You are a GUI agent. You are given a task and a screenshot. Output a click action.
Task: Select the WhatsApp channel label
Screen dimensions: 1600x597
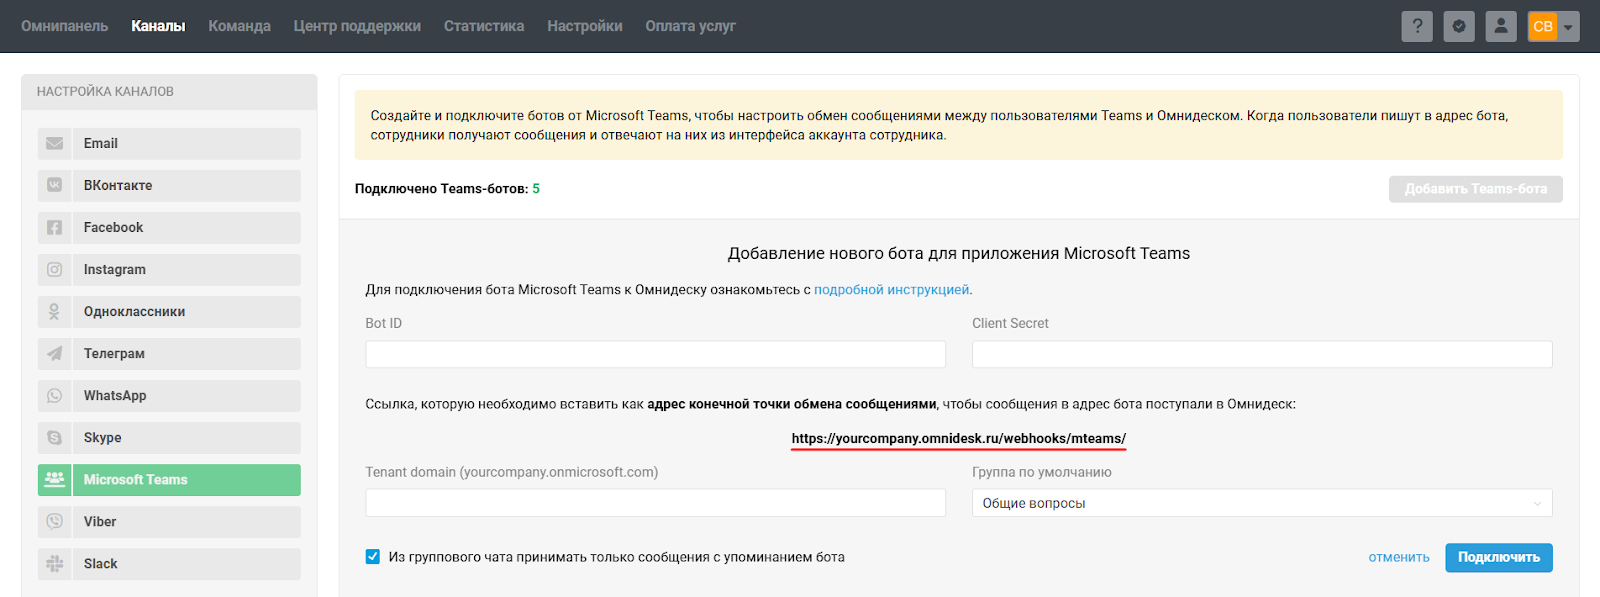click(x=115, y=396)
